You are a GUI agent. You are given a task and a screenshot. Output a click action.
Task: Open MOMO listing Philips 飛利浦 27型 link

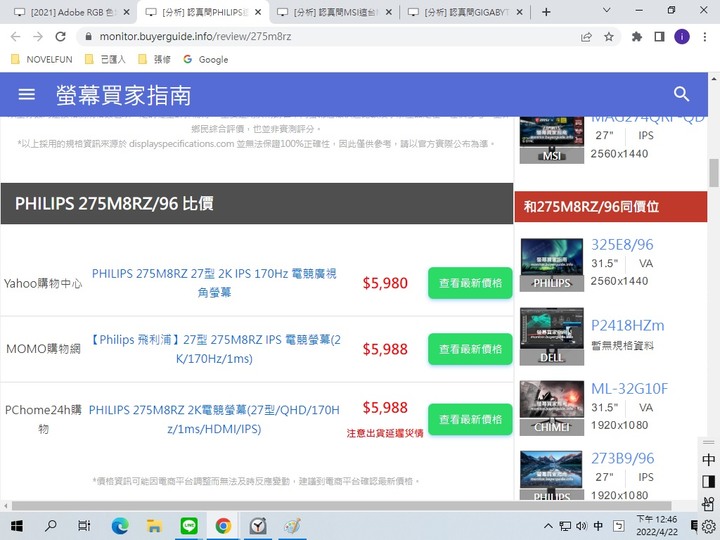click(x=214, y=349)
